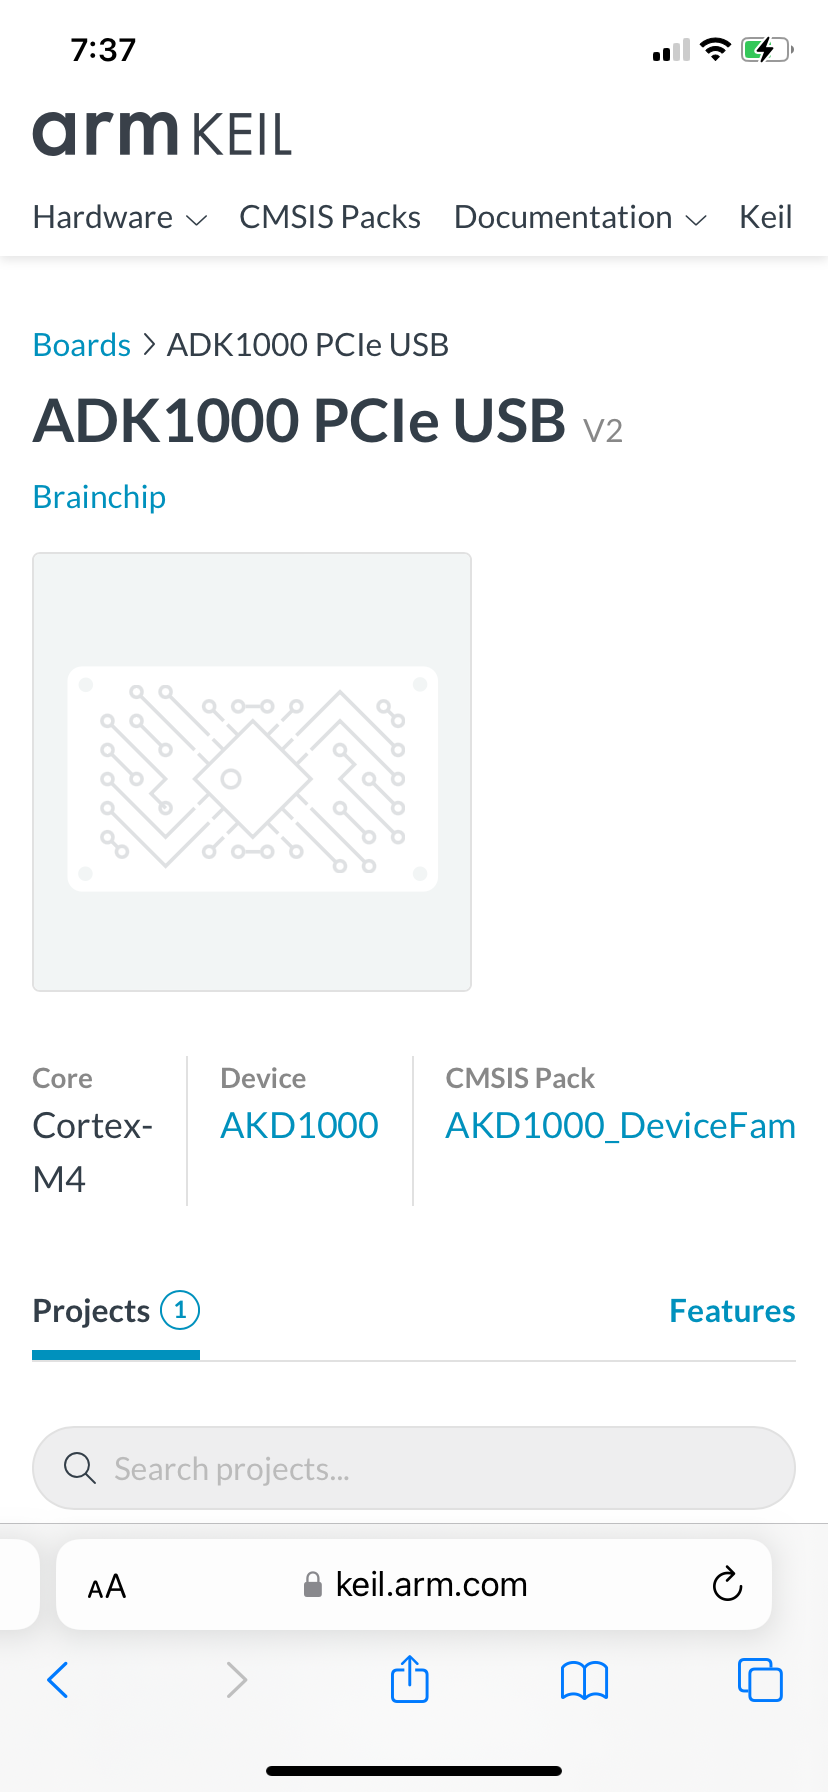The image size is (828, 1792).
Task: Open Safari bookmarks book icon
Action: pyautogui.click(x=584, y=1680)
